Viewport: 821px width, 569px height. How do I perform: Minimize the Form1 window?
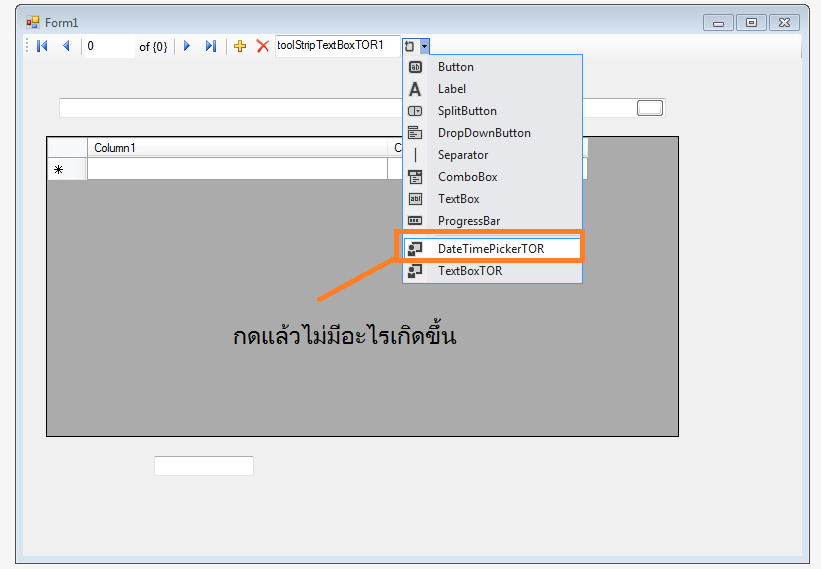point(718,23)
